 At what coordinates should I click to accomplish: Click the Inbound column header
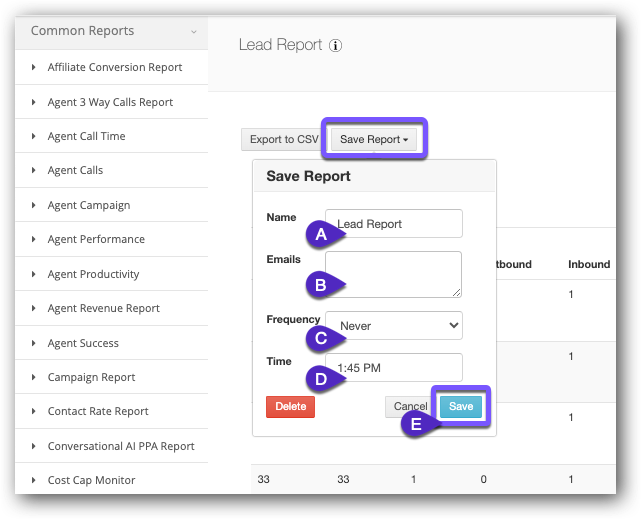point(589,264)
